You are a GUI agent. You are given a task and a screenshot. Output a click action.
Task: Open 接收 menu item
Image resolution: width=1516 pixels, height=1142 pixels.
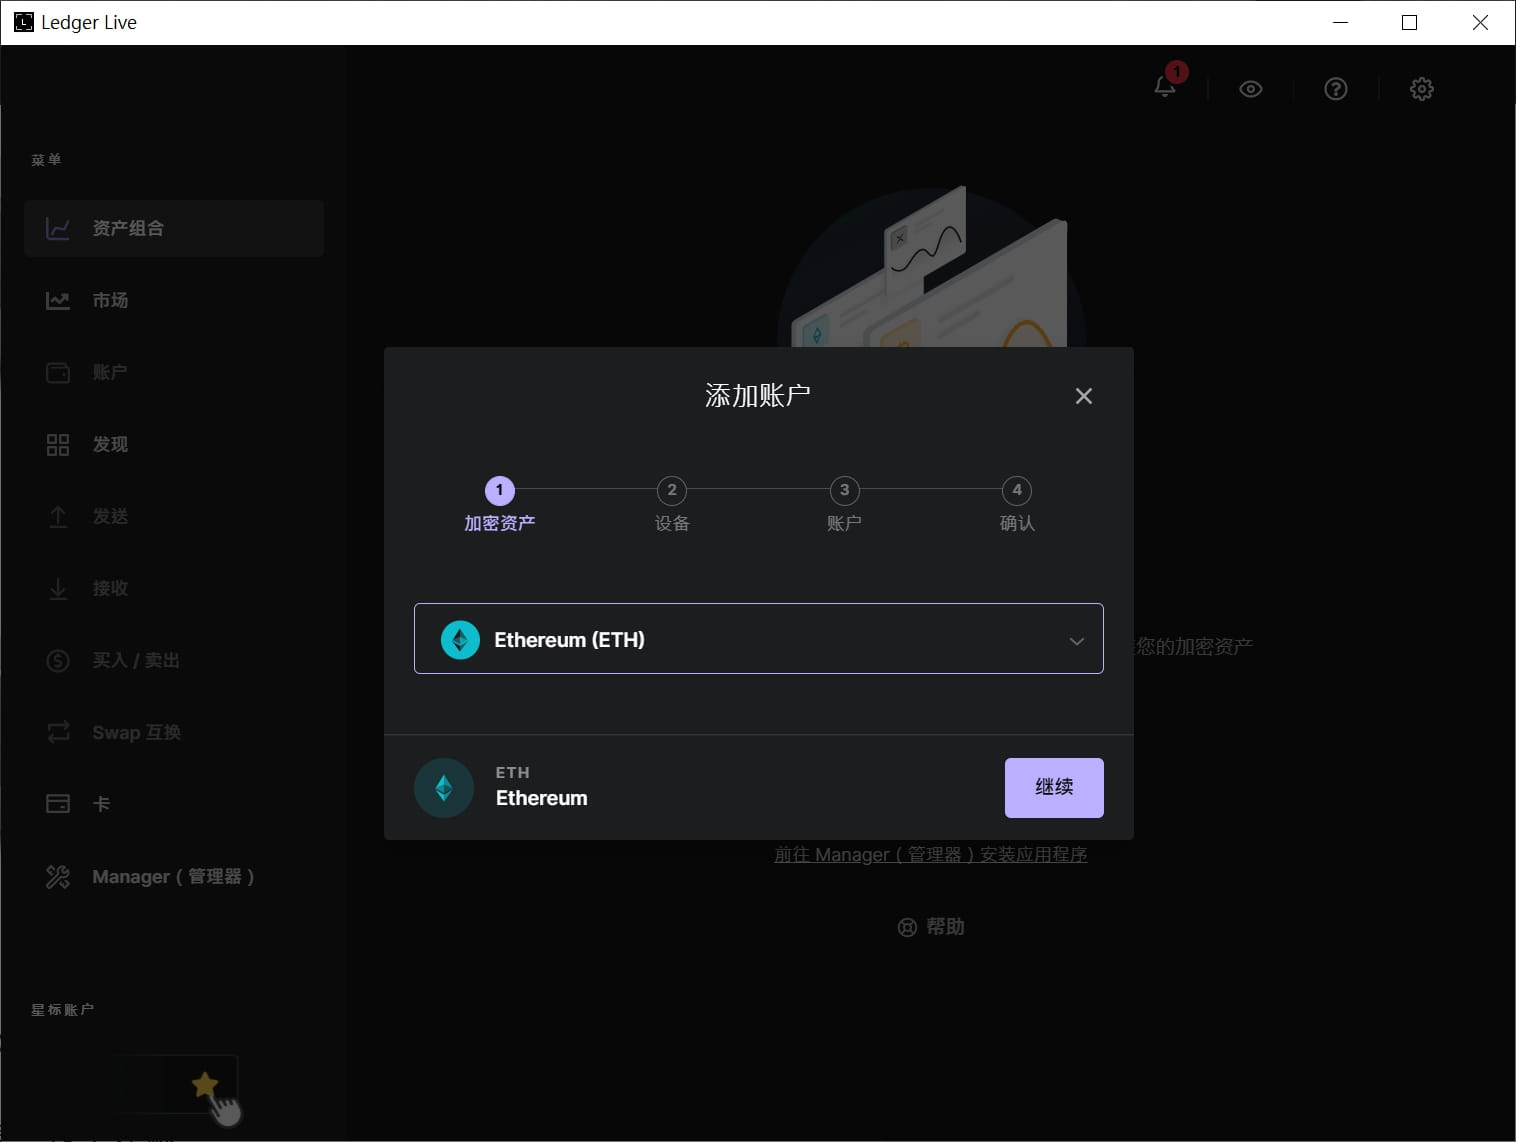(x=174, y=588)
